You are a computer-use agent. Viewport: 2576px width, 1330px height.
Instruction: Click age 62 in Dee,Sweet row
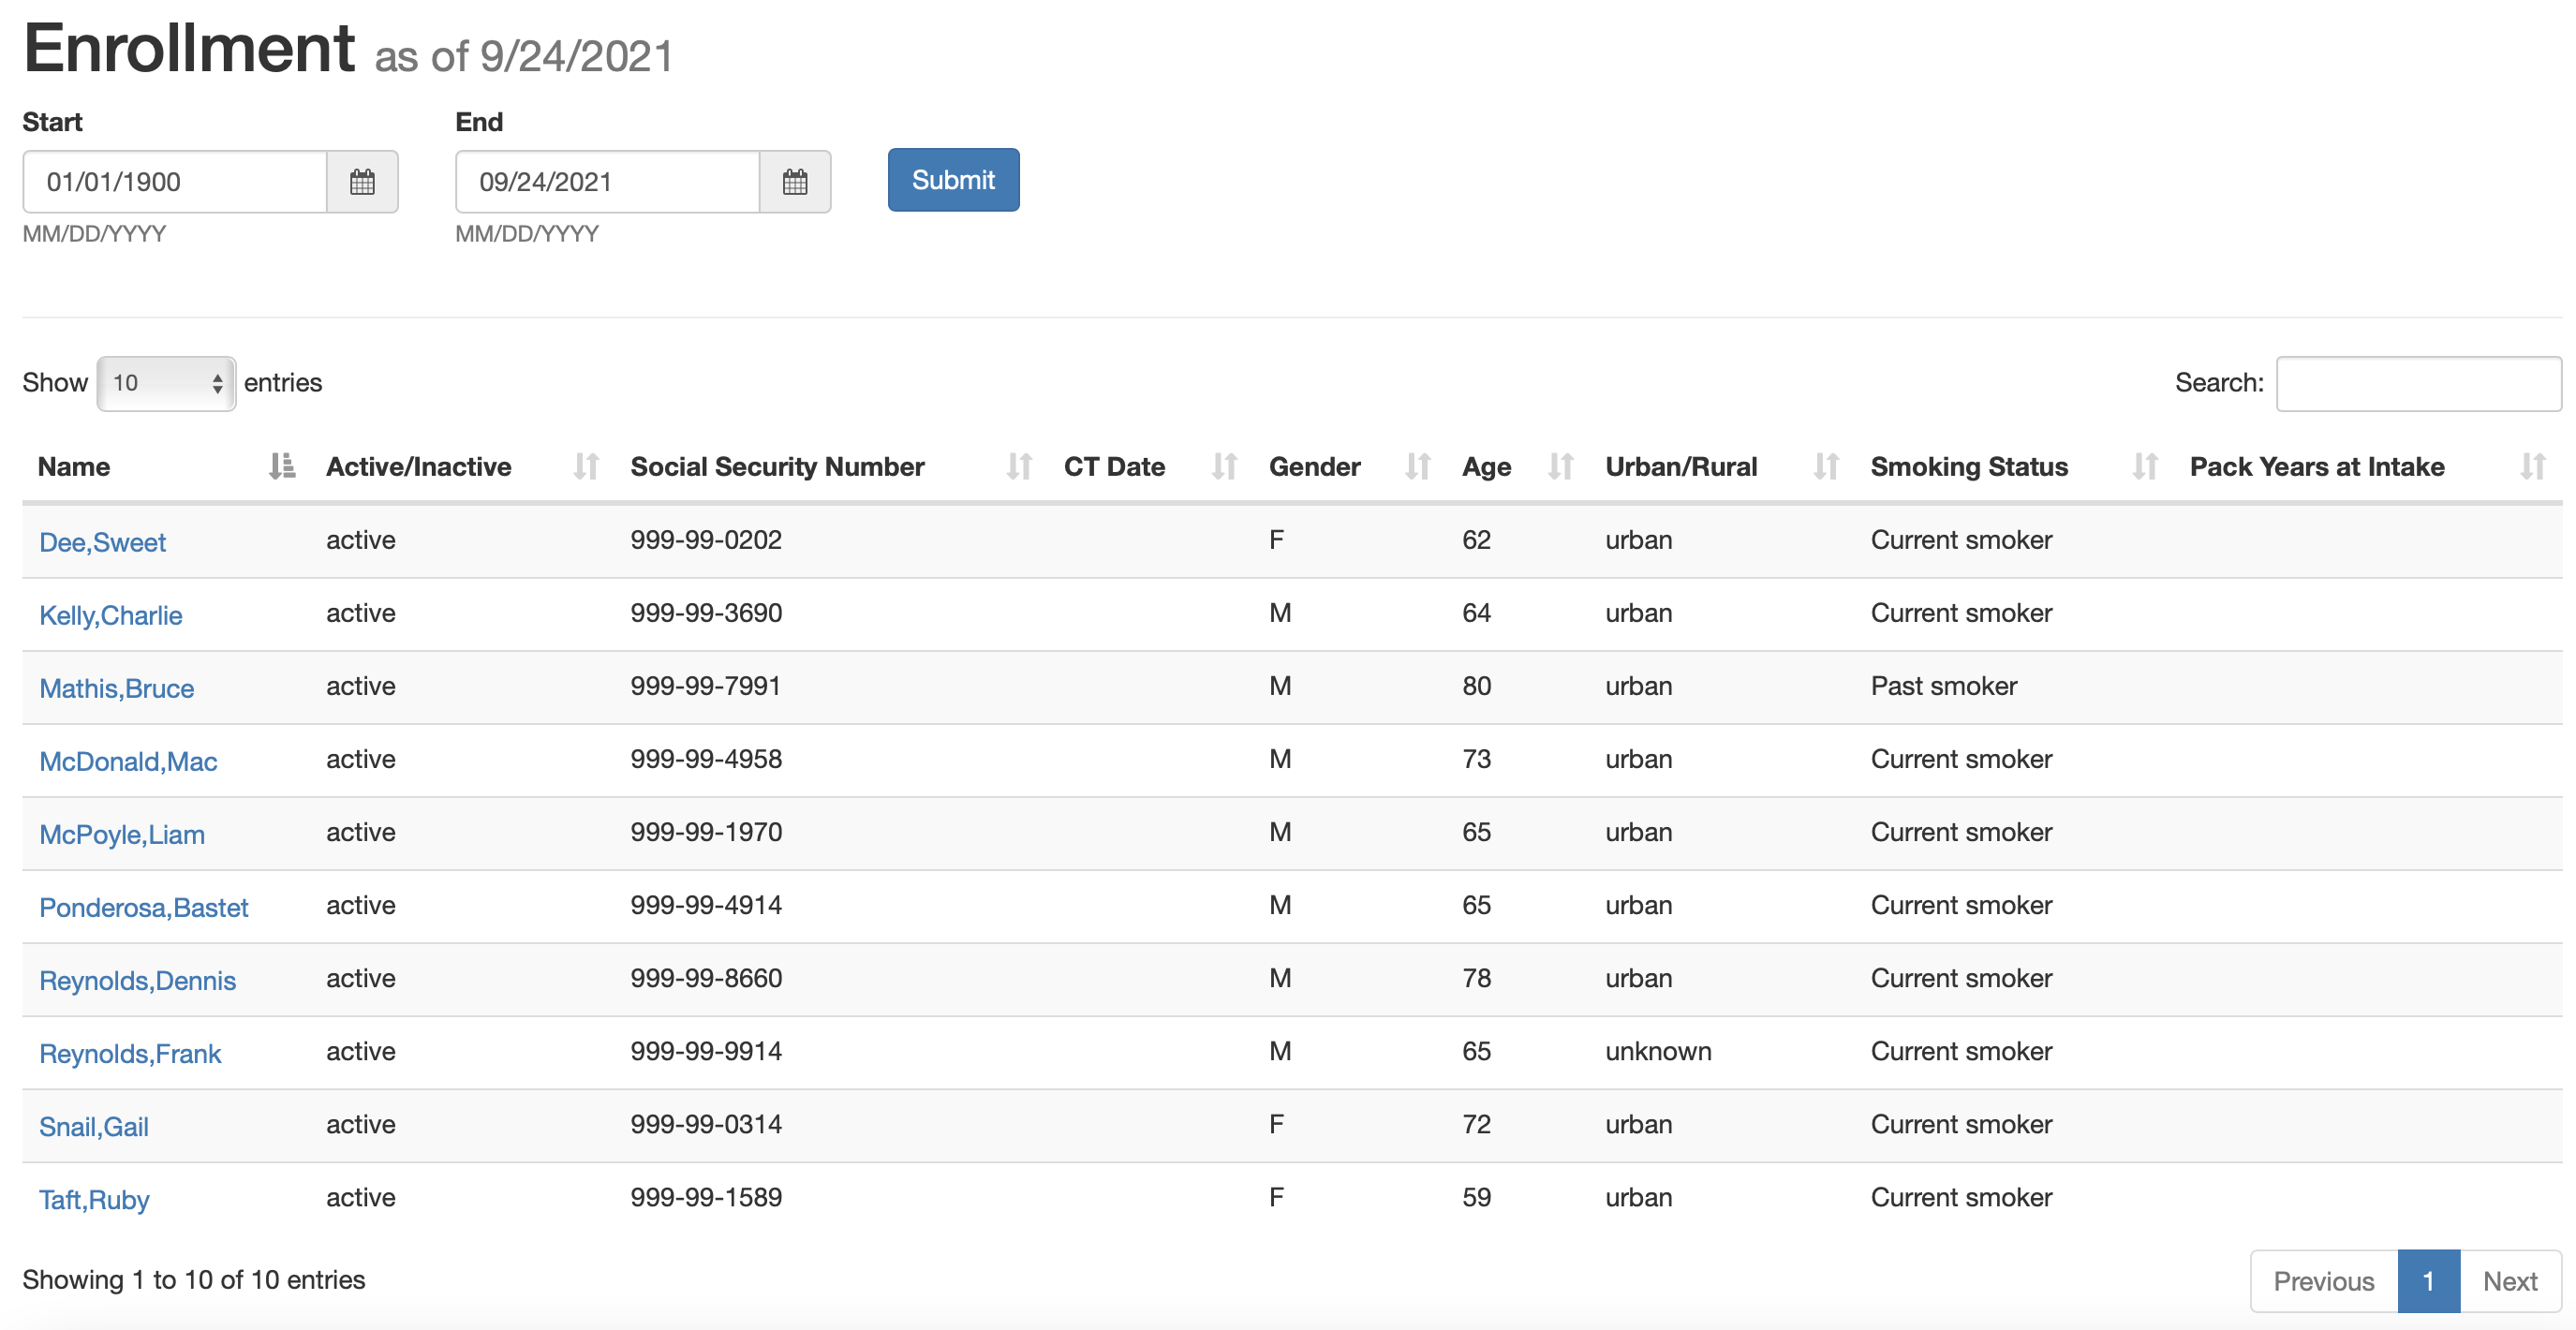(1476, 540)
